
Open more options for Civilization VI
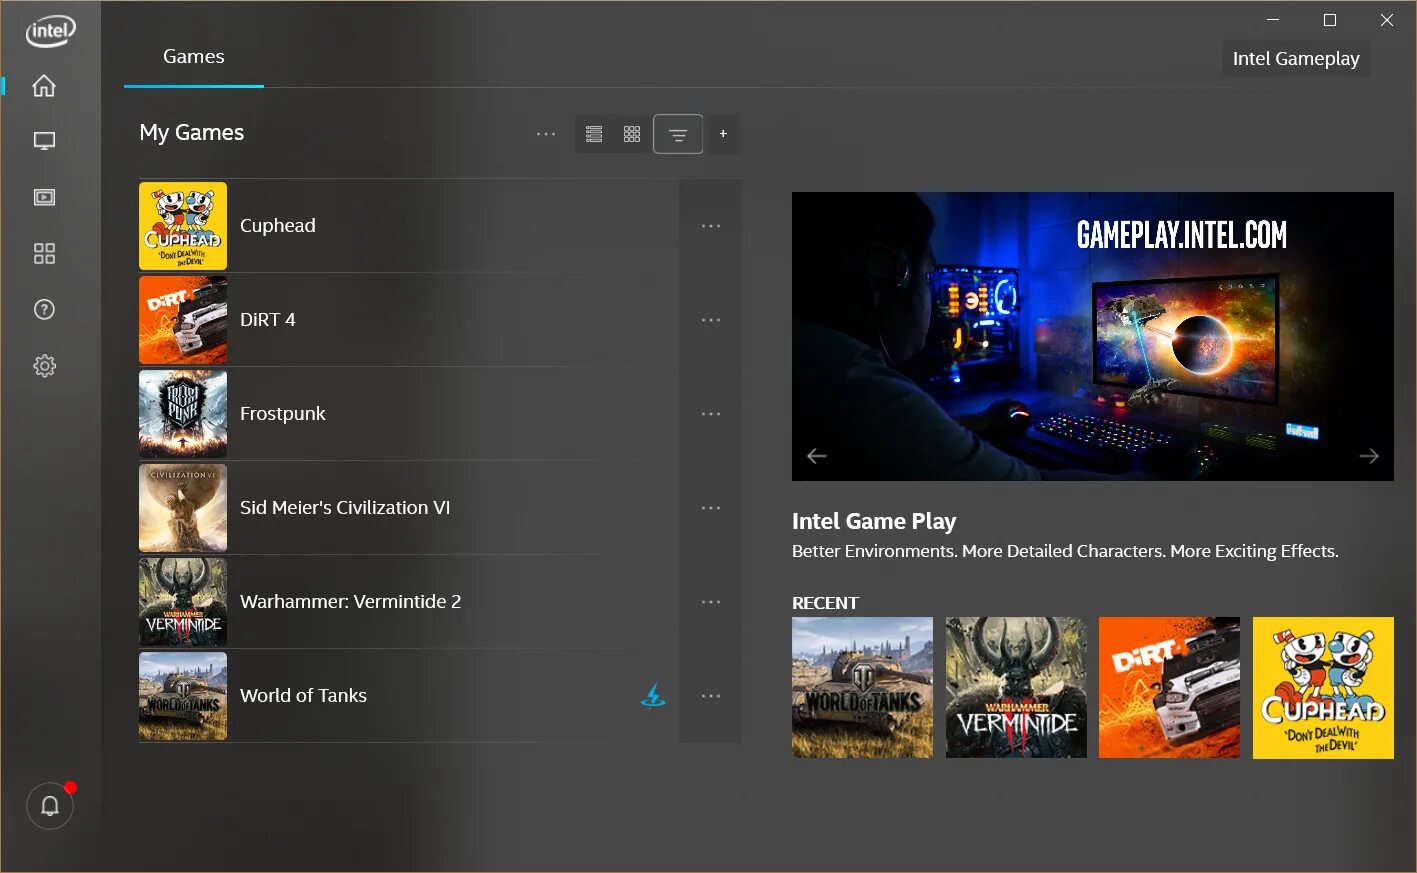click(x=711, y=508)
